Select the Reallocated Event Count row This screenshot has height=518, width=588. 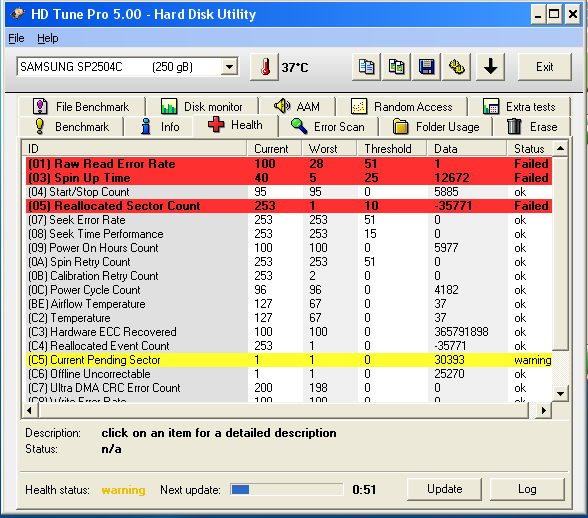pos(289,346)
